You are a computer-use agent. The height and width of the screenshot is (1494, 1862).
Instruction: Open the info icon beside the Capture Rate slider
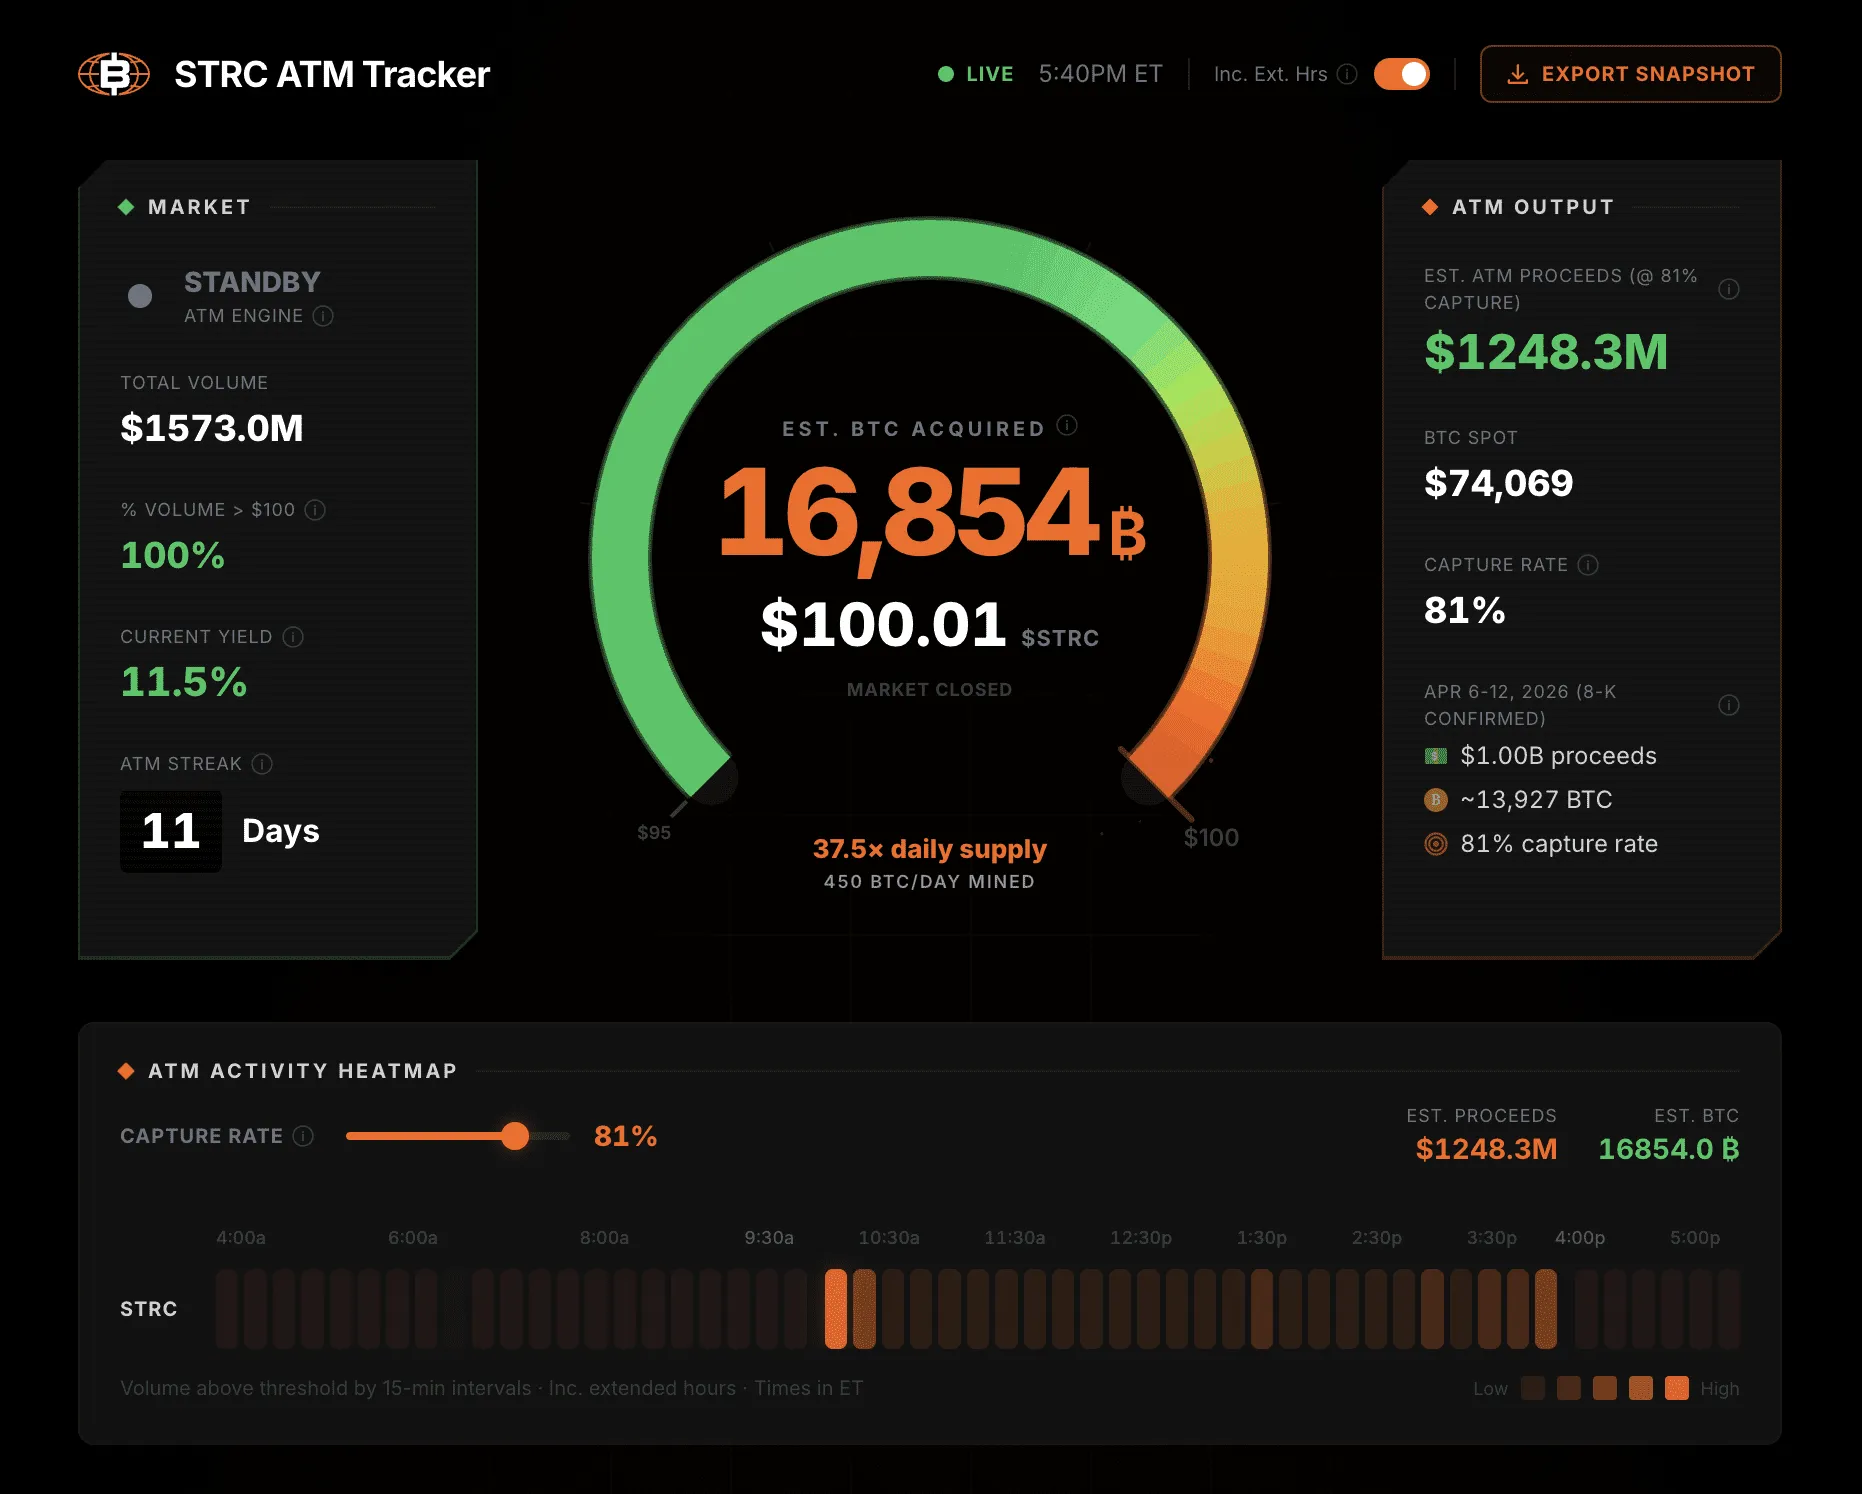(x=301, y=1136)
